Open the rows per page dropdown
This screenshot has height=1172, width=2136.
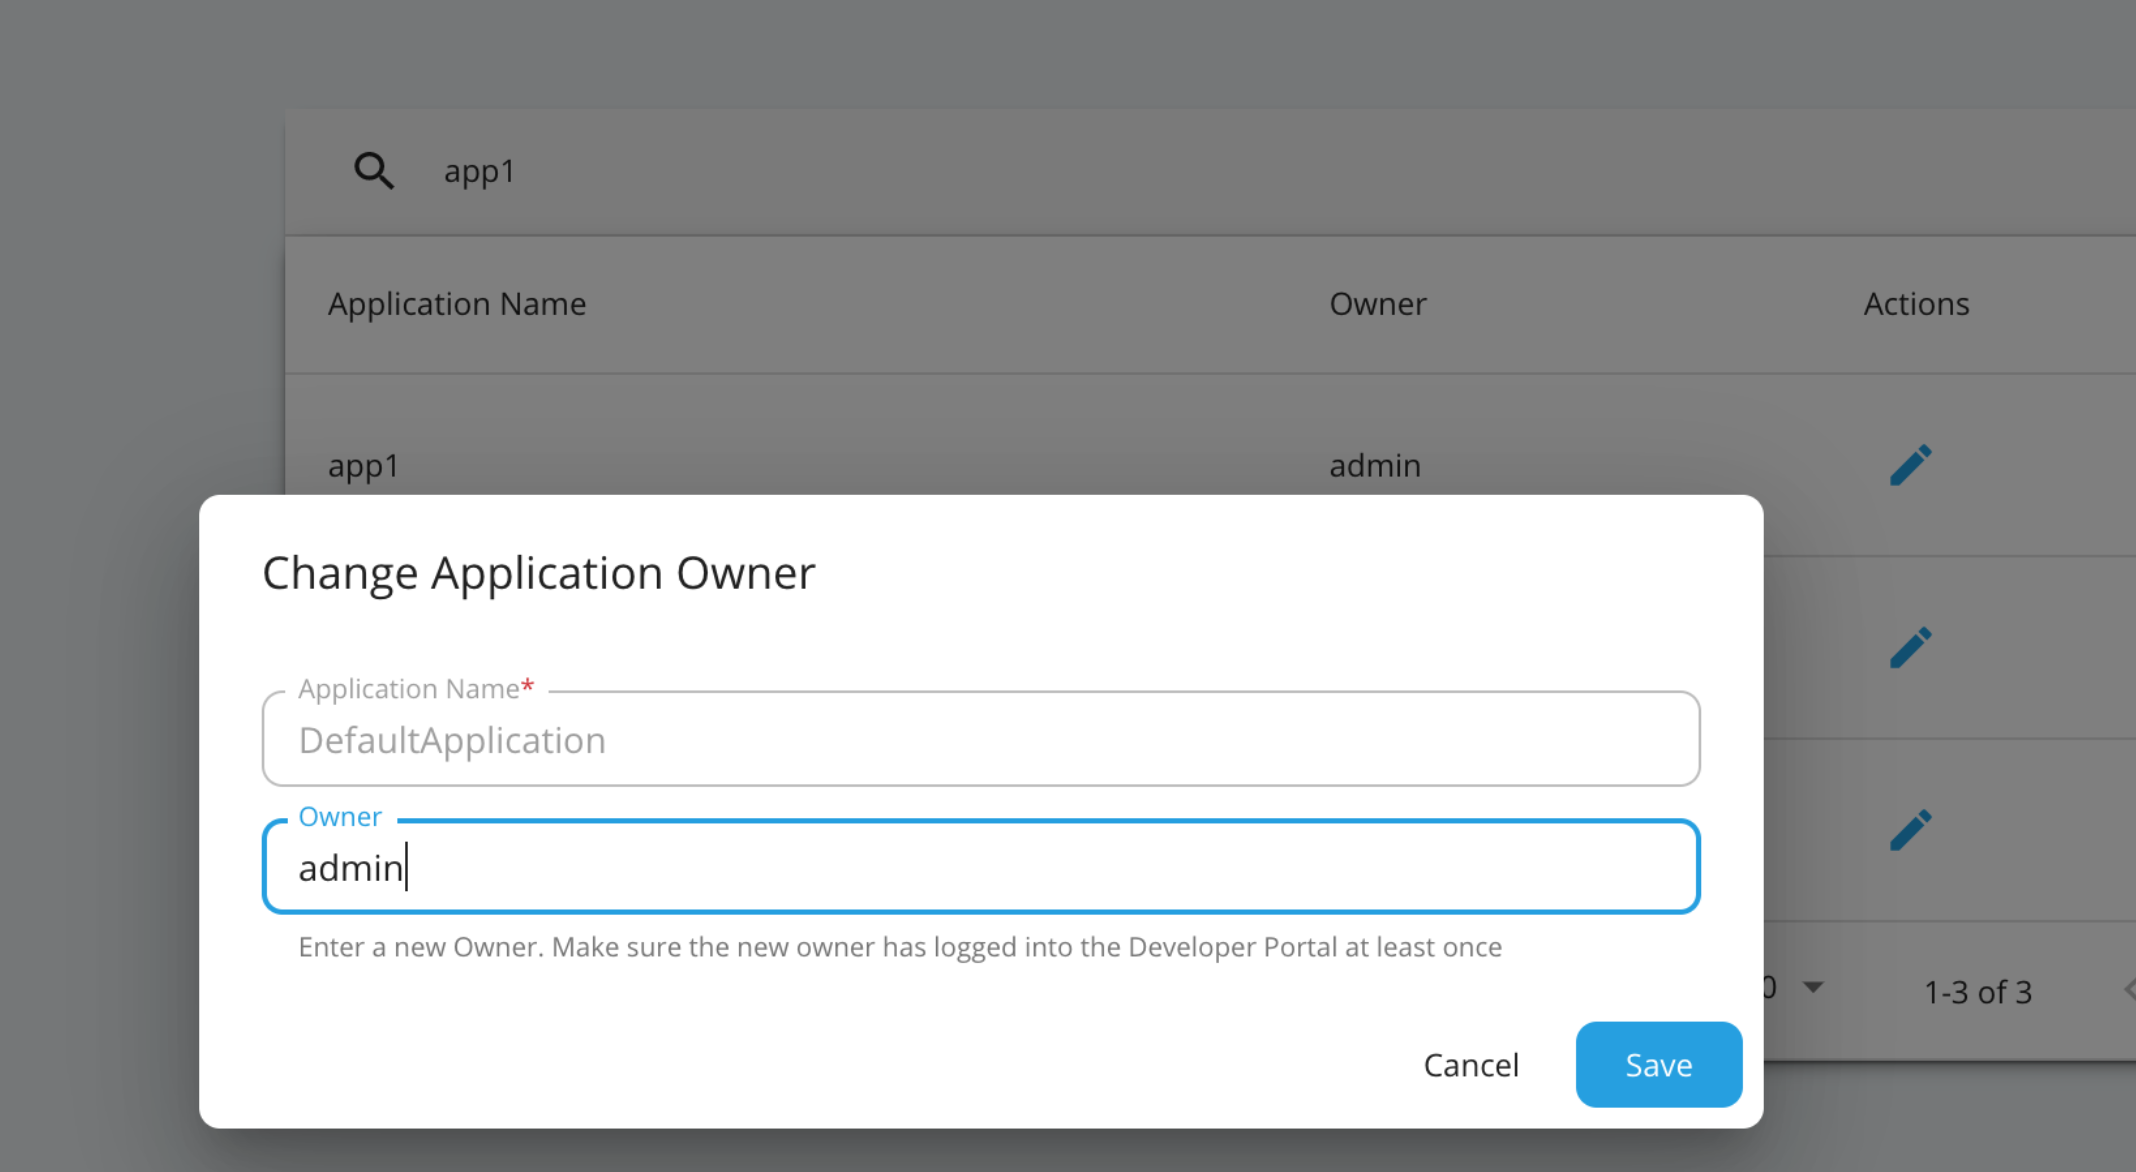1810,989
